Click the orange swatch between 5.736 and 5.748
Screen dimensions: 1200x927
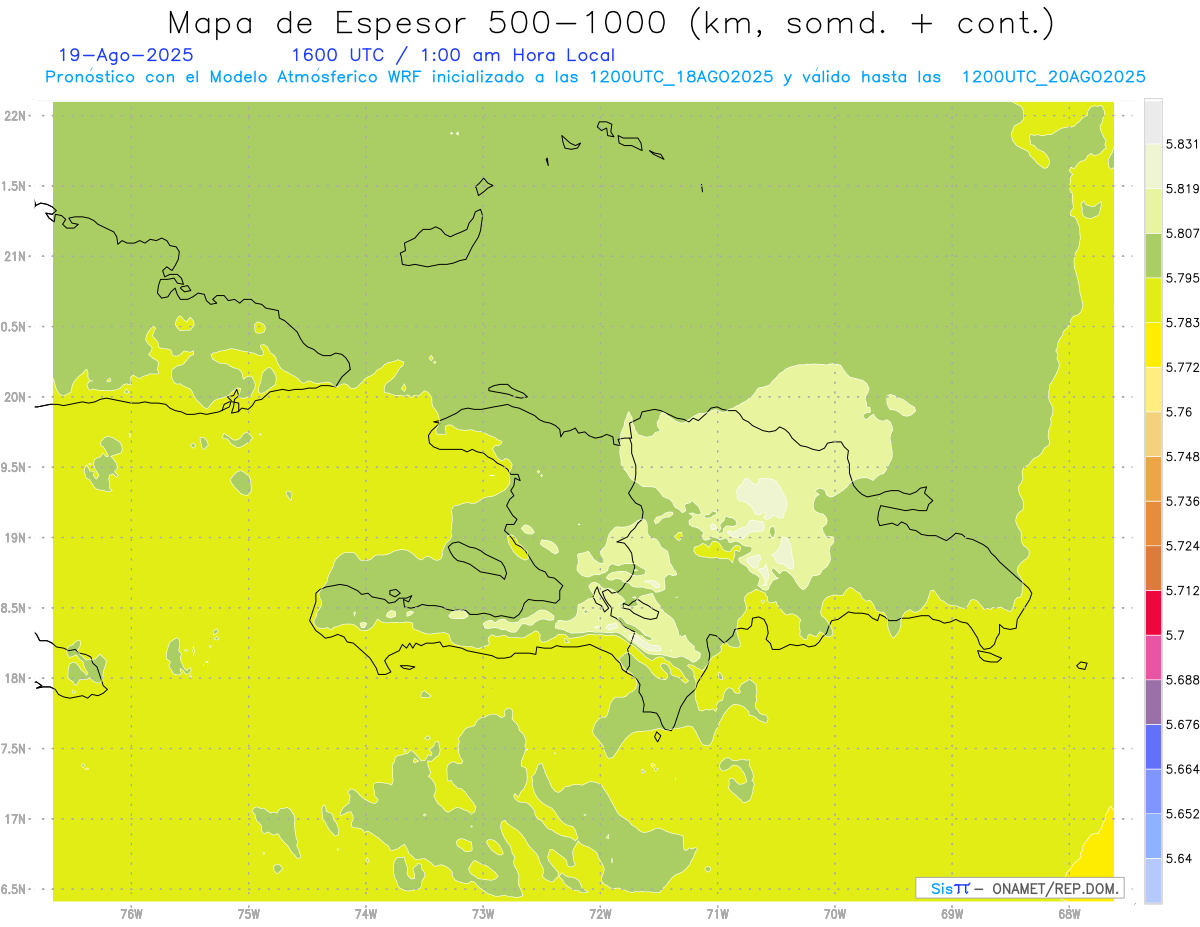tap(1153, 479)
